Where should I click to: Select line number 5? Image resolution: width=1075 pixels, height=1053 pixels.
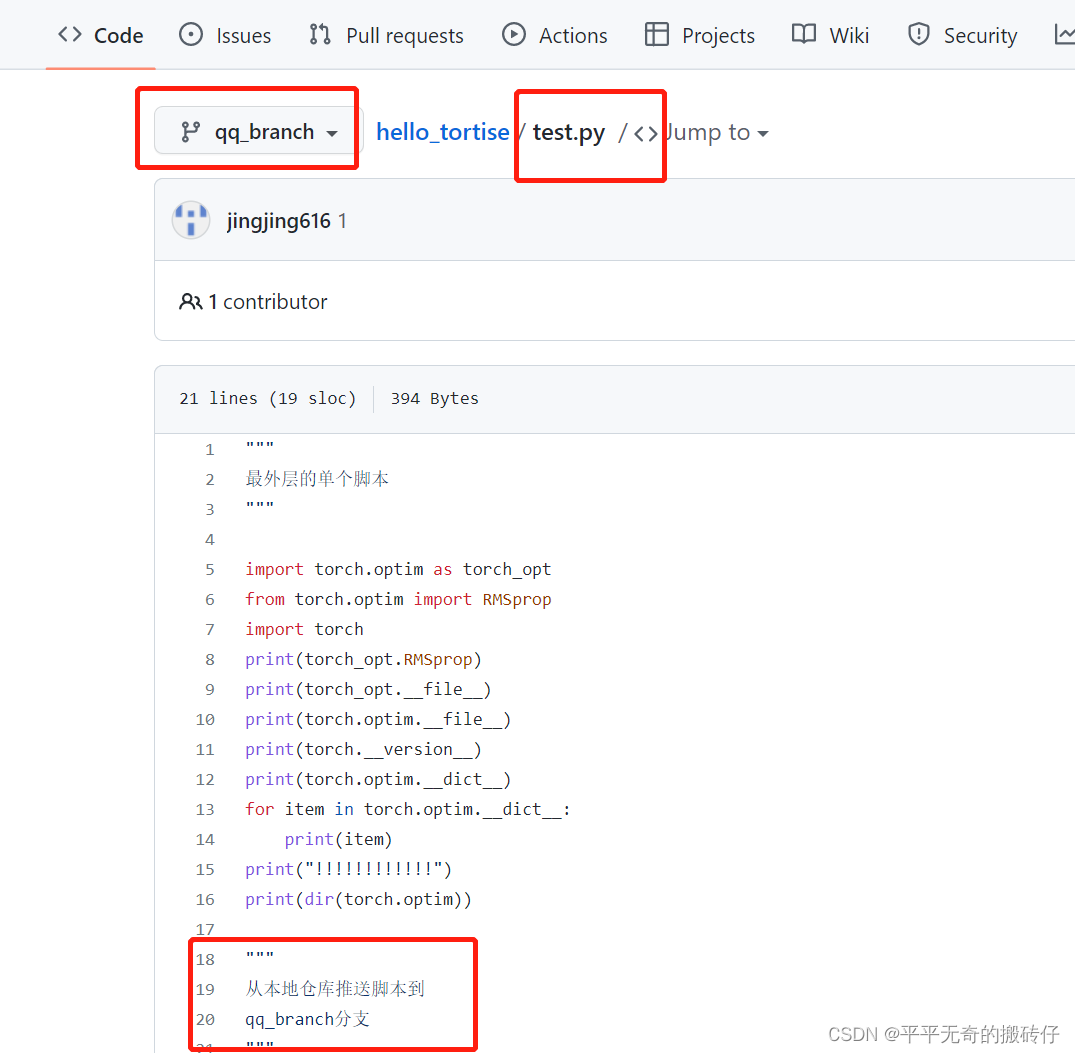pyautogui.click(x=210, y=570)
